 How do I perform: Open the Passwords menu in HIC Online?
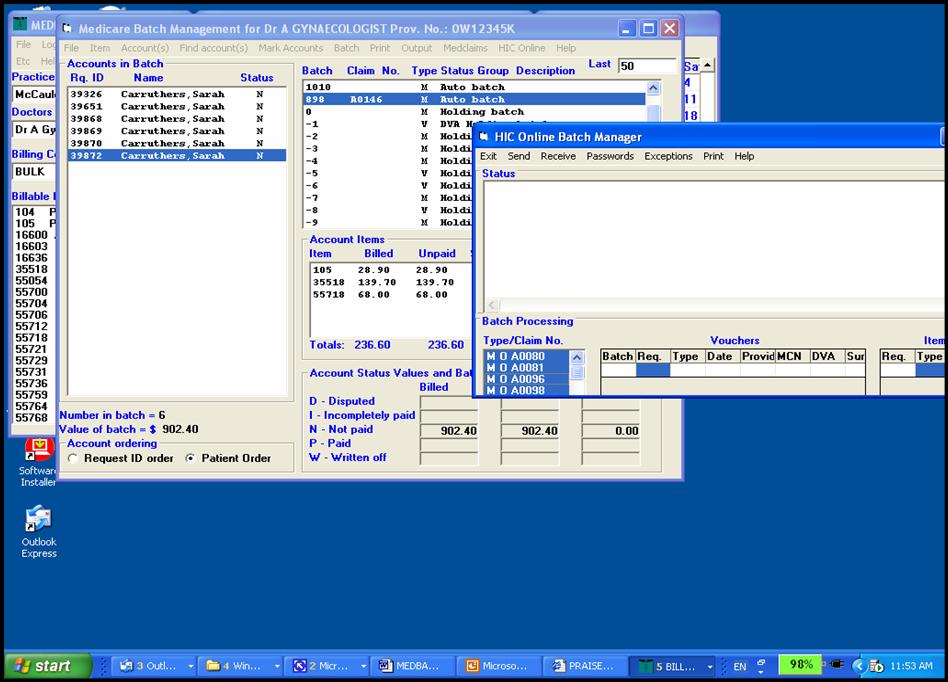click(610, 156)
